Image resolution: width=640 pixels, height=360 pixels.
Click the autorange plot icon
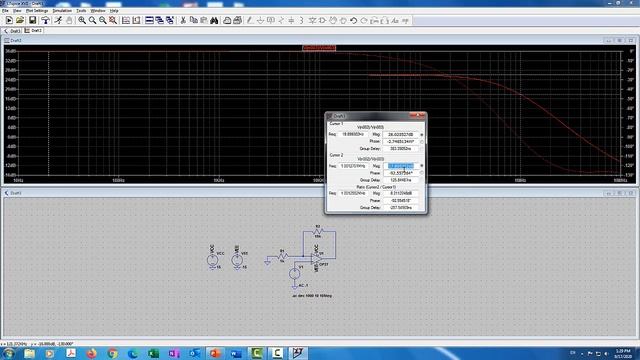coord(126,20)
